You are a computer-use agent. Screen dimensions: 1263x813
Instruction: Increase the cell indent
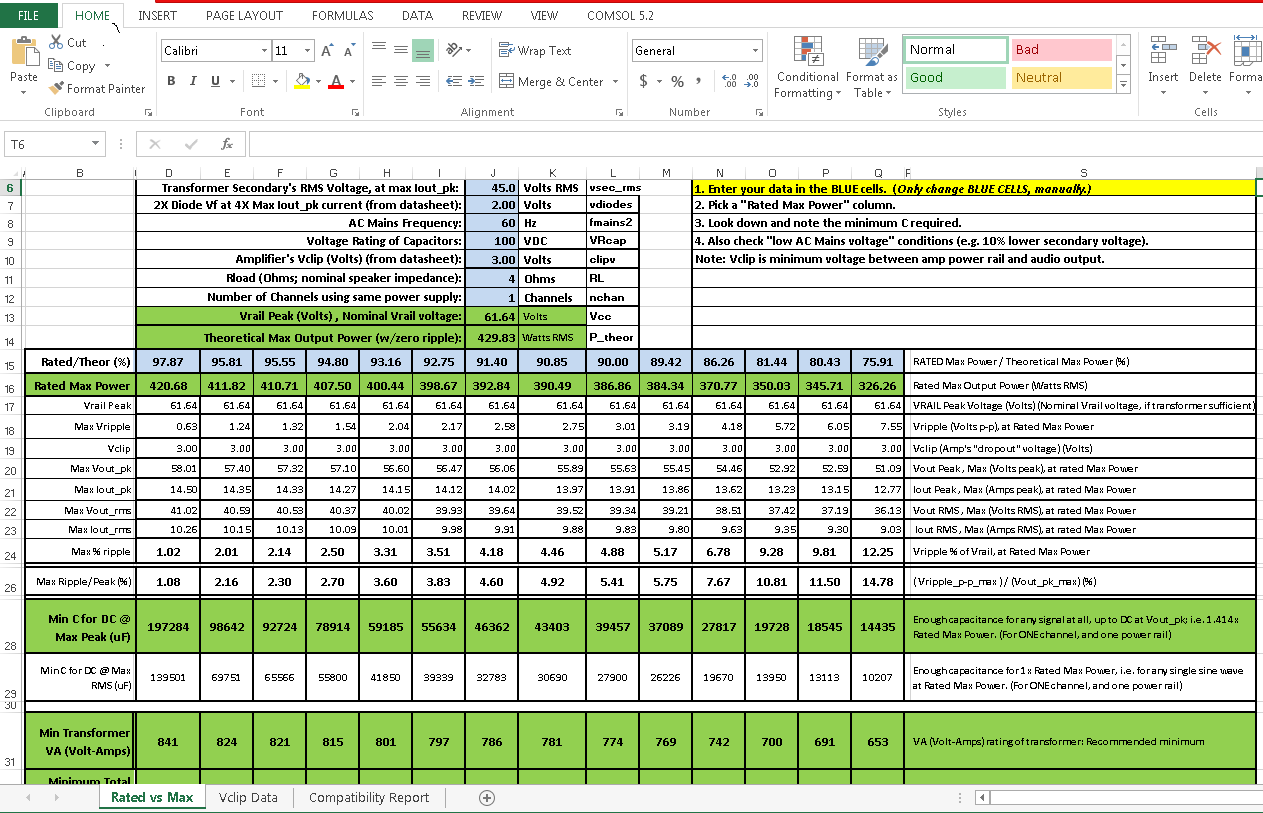[476, 81]
